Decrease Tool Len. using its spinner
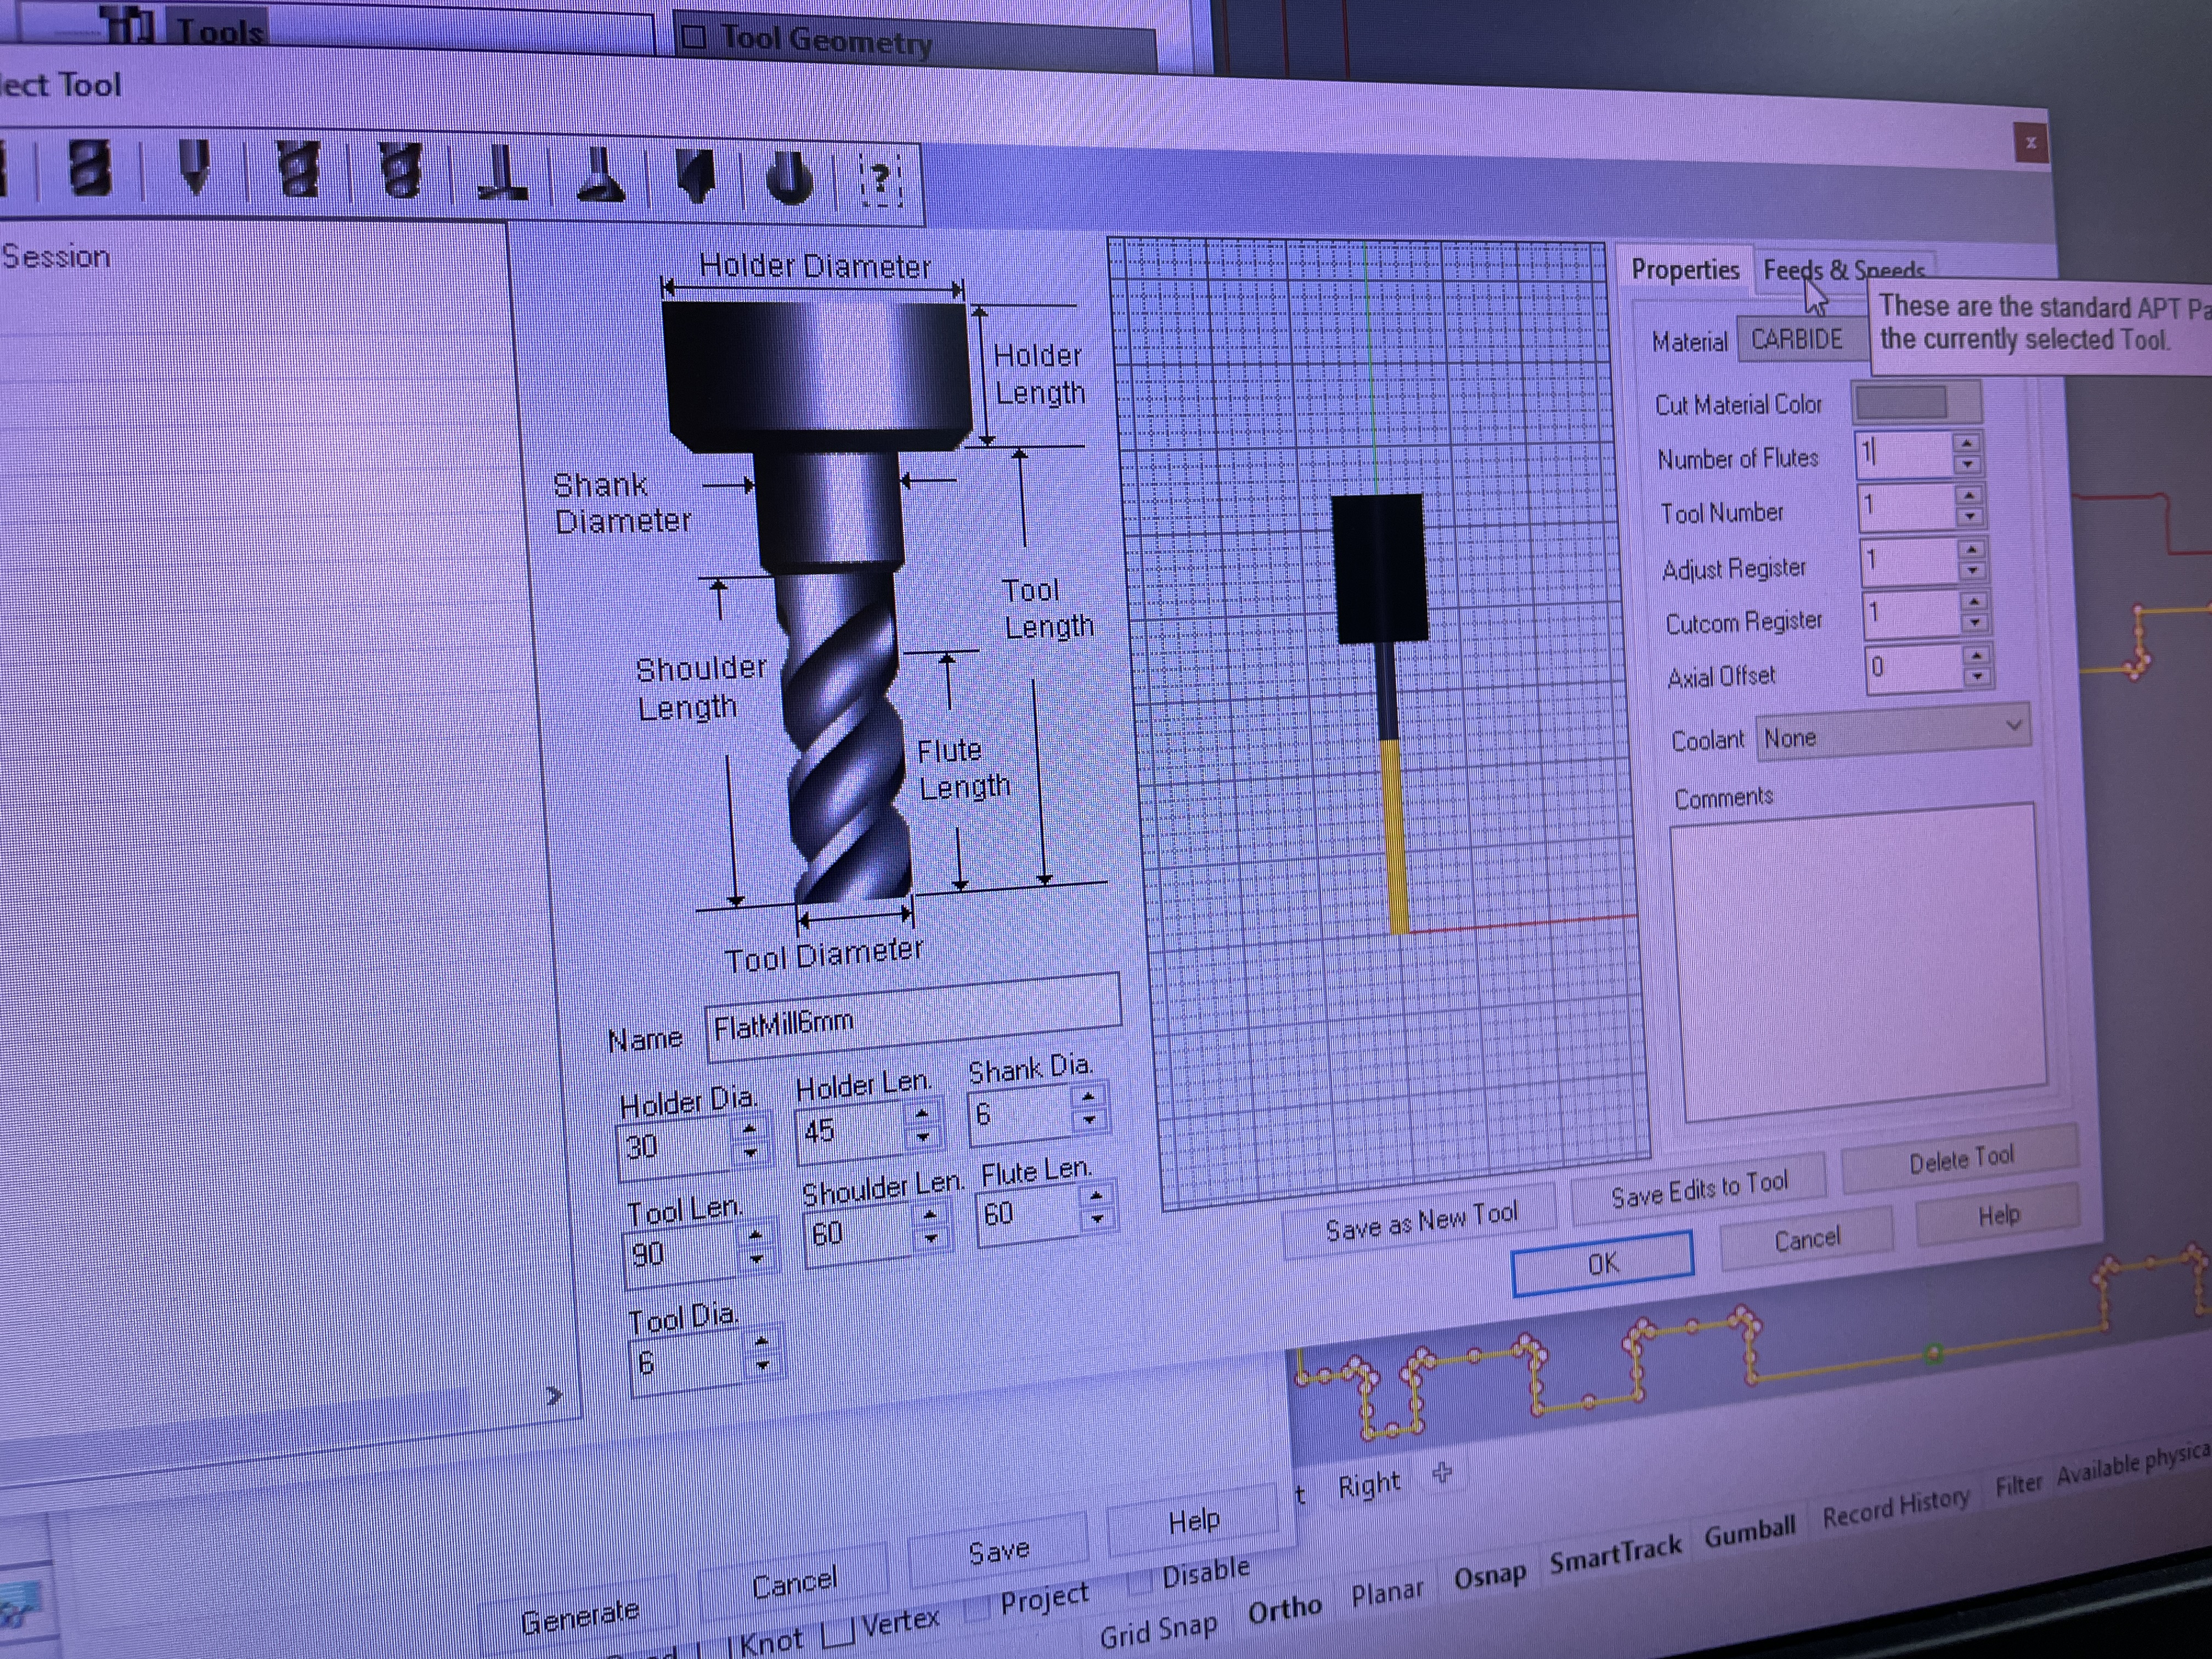The width and height of the screenshot is (2212, 1659). pyautogui.click(x=756, y=1258)
